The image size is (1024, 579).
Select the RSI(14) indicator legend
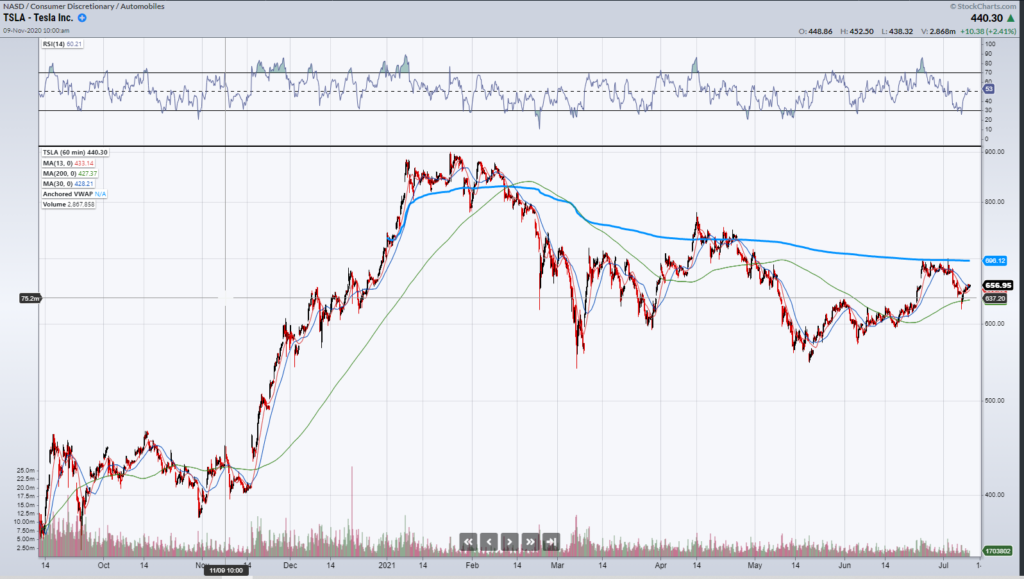62,44
